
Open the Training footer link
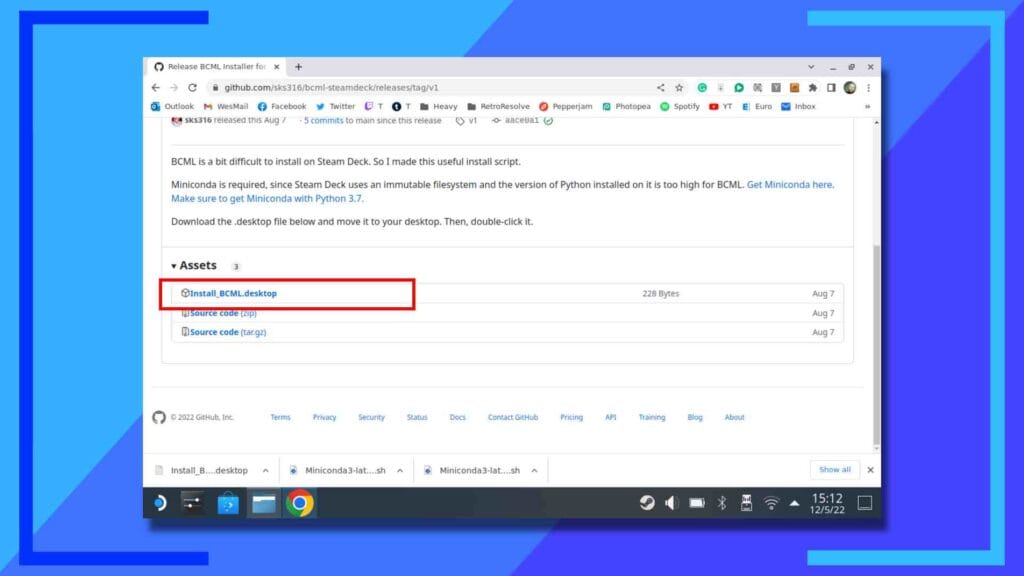click(652, 417)
